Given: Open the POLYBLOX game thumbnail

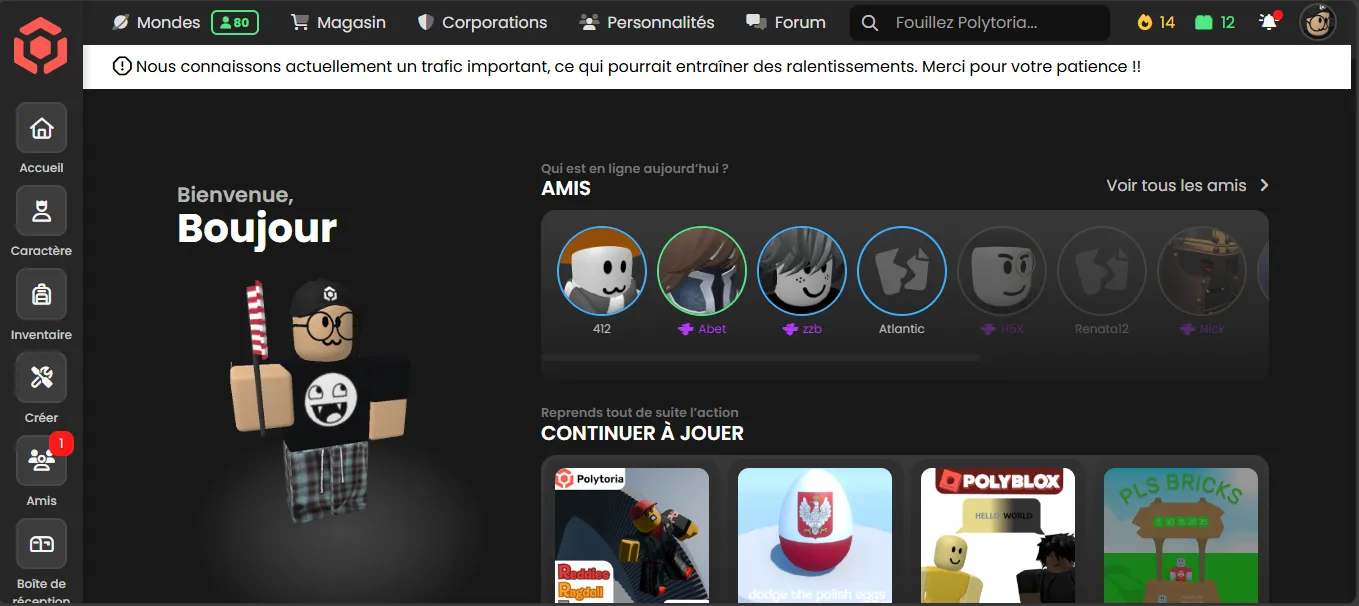Looking at the screenshot, I should click(x=998, y=536).
